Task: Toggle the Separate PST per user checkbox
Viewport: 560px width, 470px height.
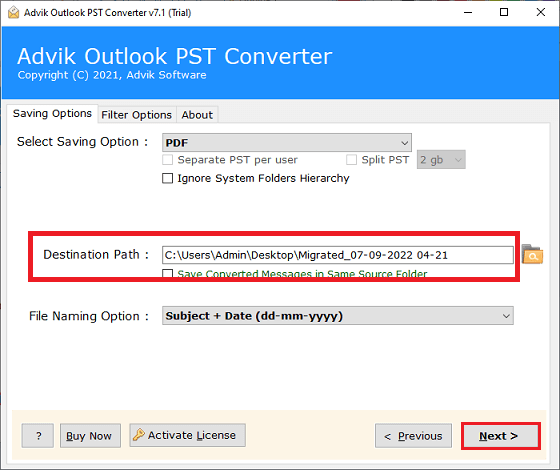Action: click(168, 160)
